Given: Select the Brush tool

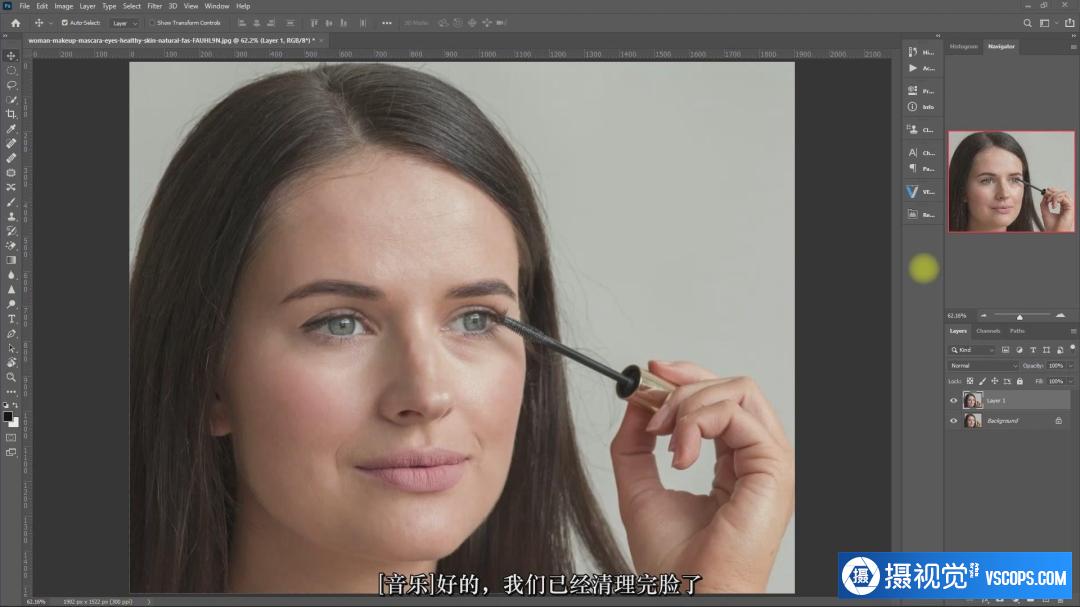Looking at the screenshot, I should click(x=11, y=202).
